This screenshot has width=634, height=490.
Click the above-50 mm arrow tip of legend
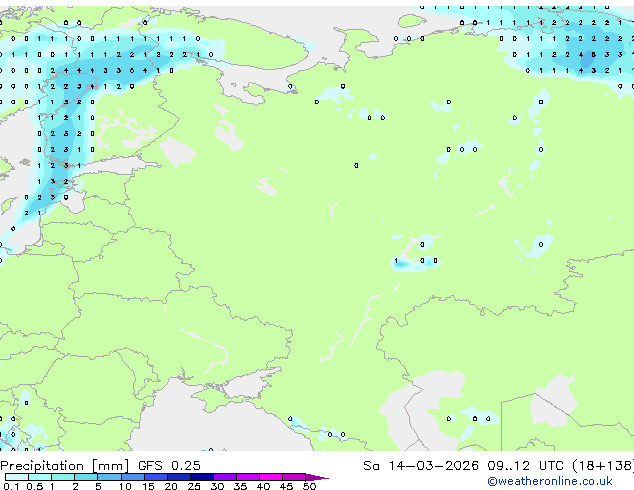tap(317, 477)
